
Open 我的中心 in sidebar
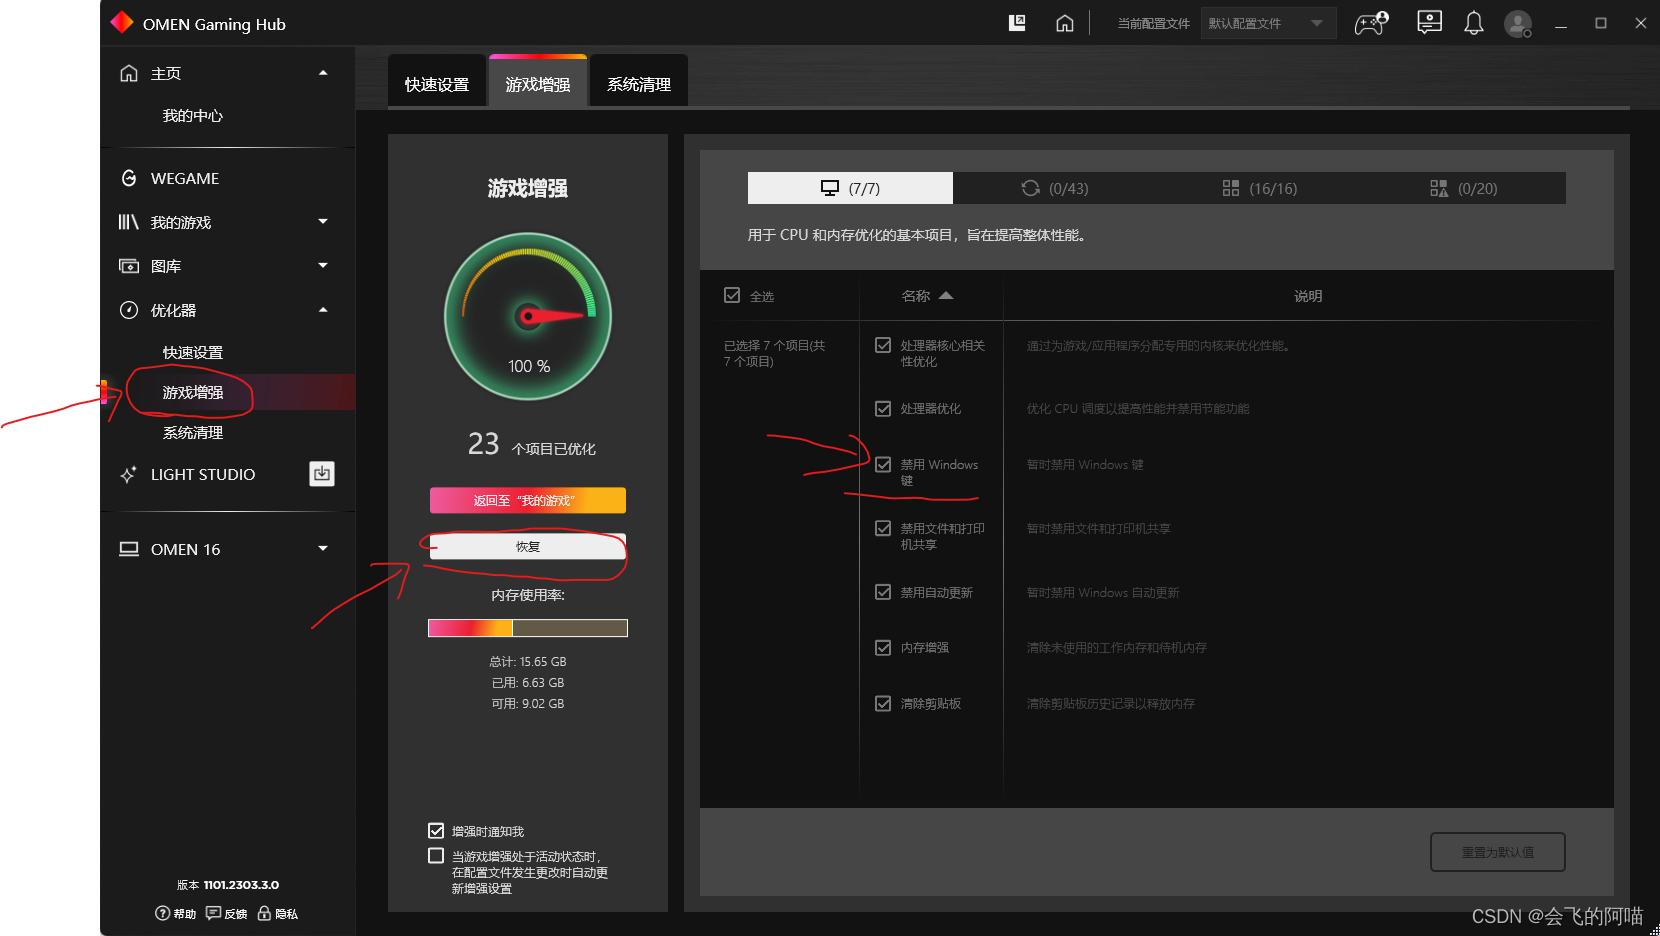[193, 116]
